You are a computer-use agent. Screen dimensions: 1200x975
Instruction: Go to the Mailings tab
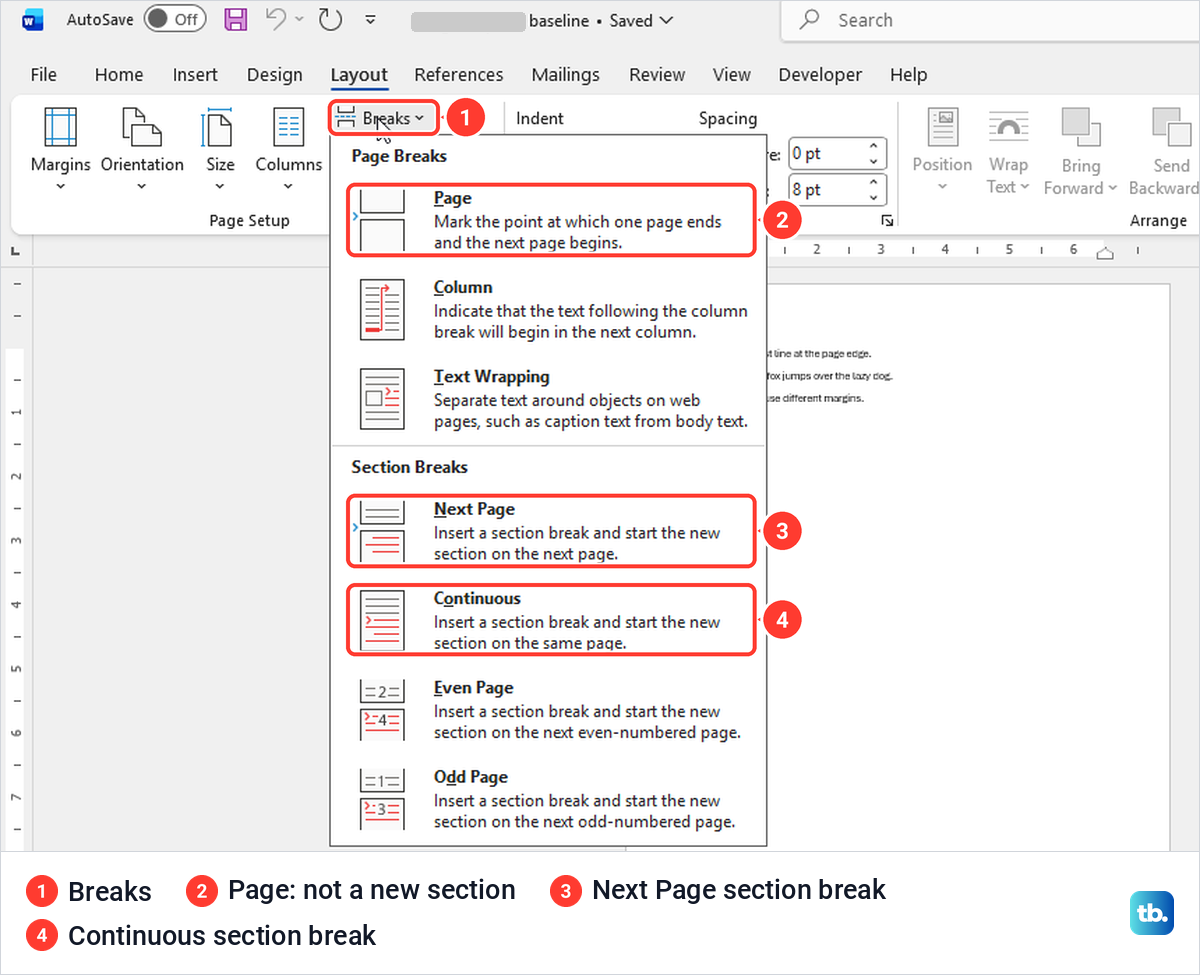pos(566,75)
